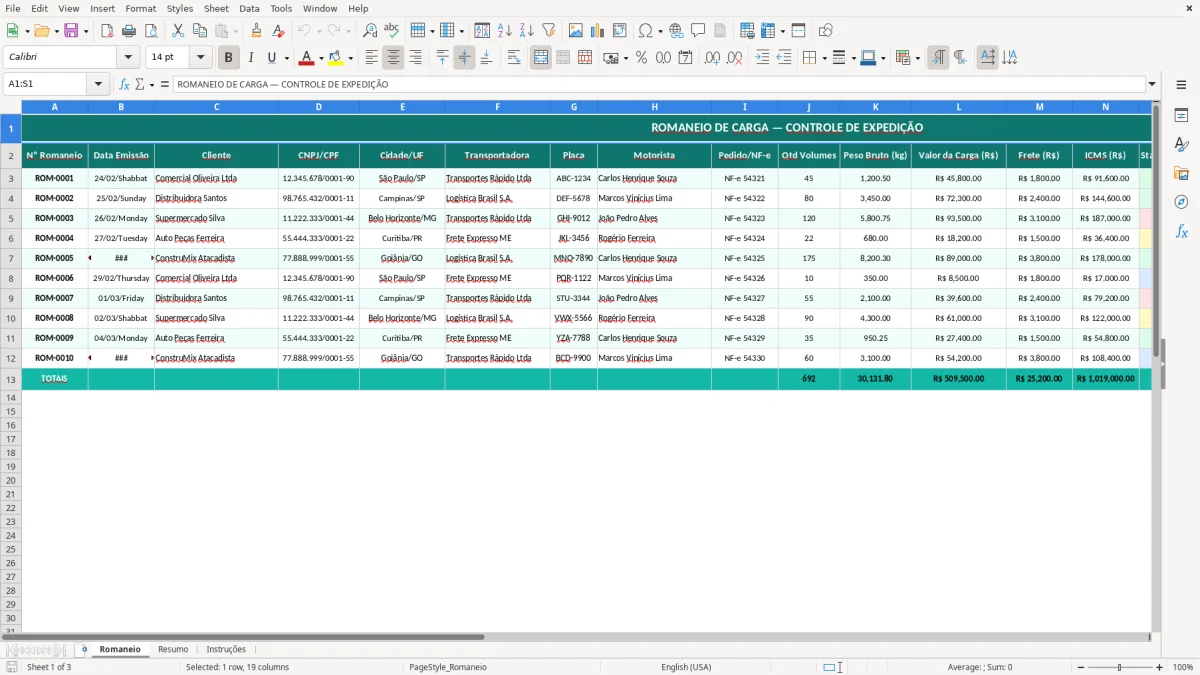This screenshot has height=675, width=1200.
Task: Toggle Bold formatting
Action: point(228,58)
